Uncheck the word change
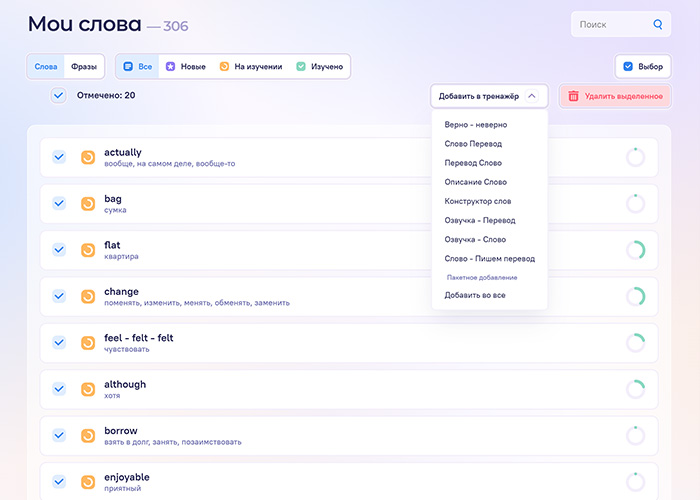The image size is (700, 500). point(59,296)
